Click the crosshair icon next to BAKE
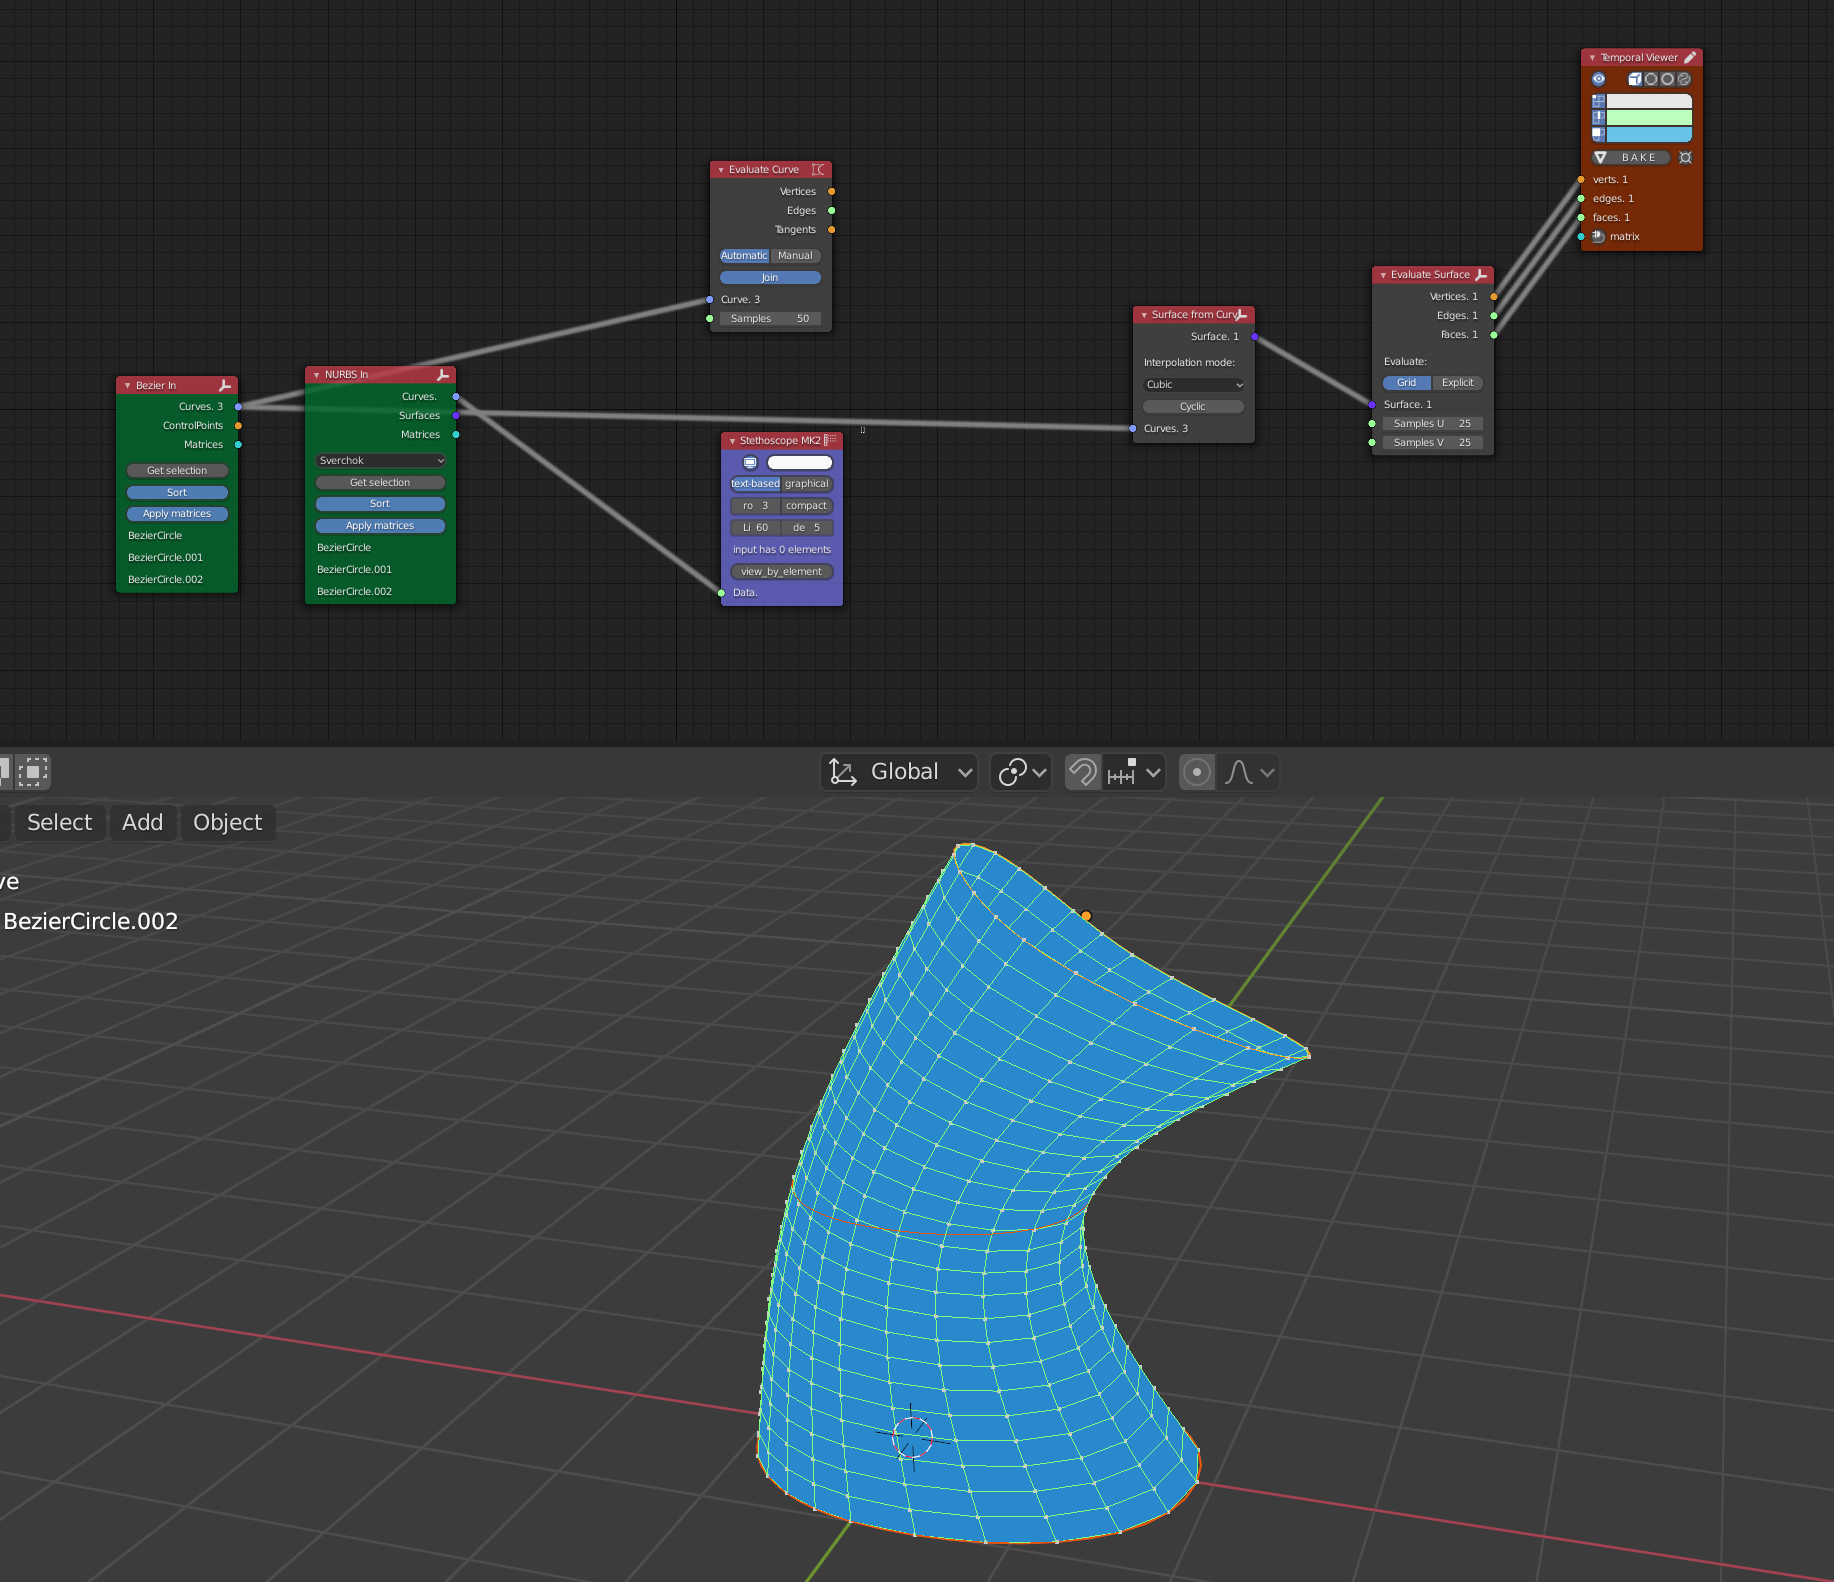This screenshot has height=1582, width=1834. pos(1685,158)
